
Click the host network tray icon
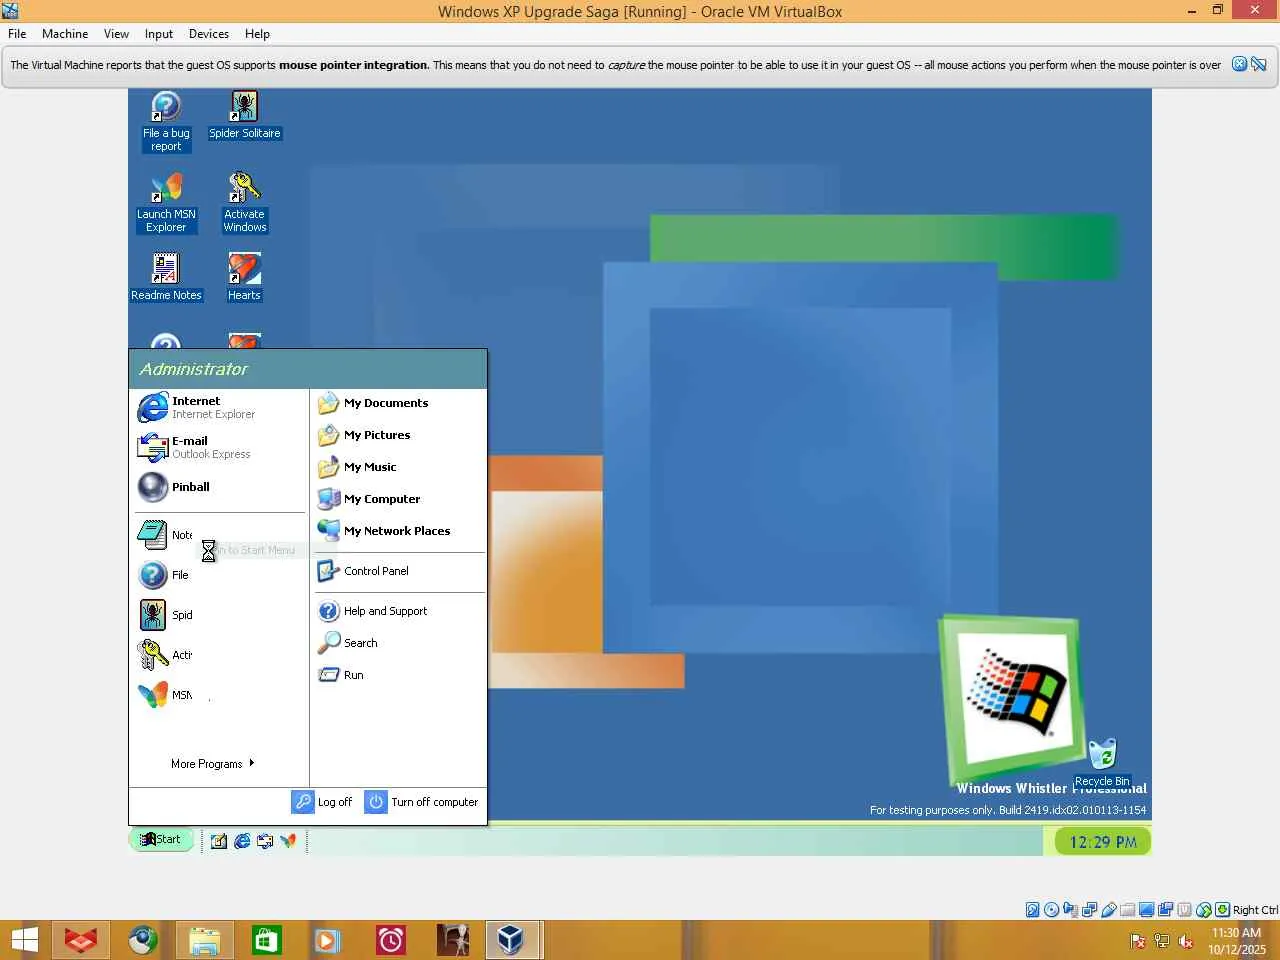[1162, 941]
